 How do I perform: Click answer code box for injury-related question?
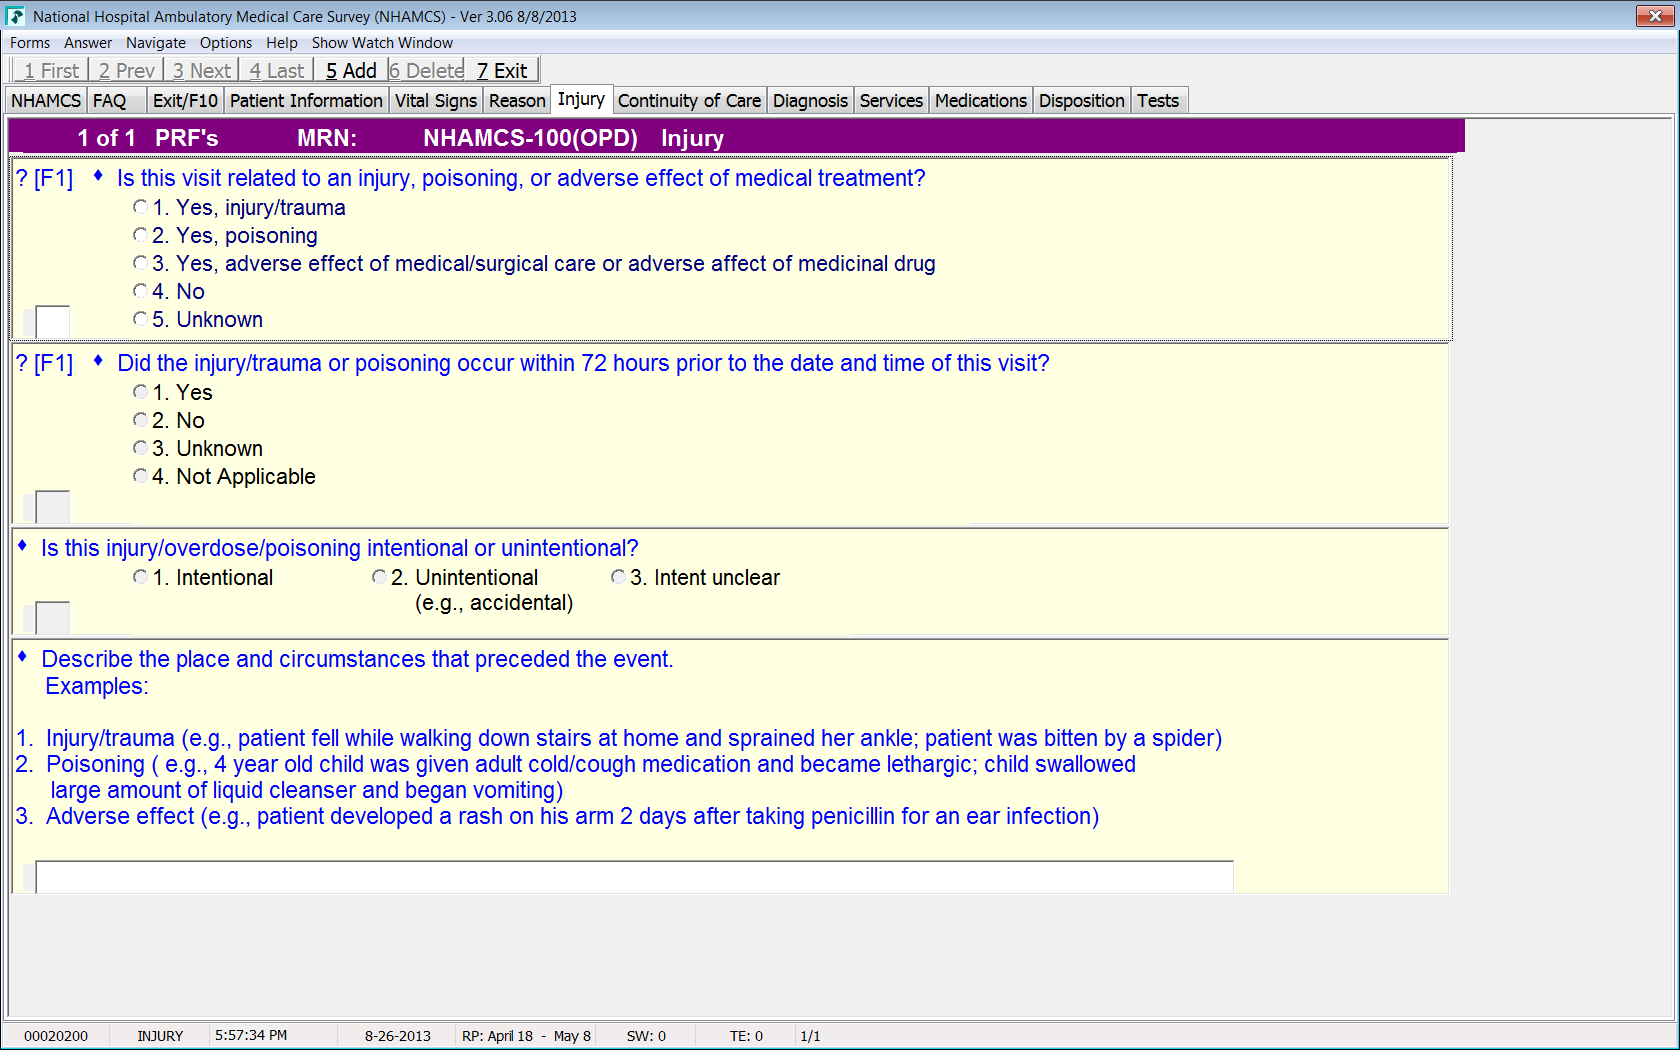pyautogui.click(x=53, y=322)
